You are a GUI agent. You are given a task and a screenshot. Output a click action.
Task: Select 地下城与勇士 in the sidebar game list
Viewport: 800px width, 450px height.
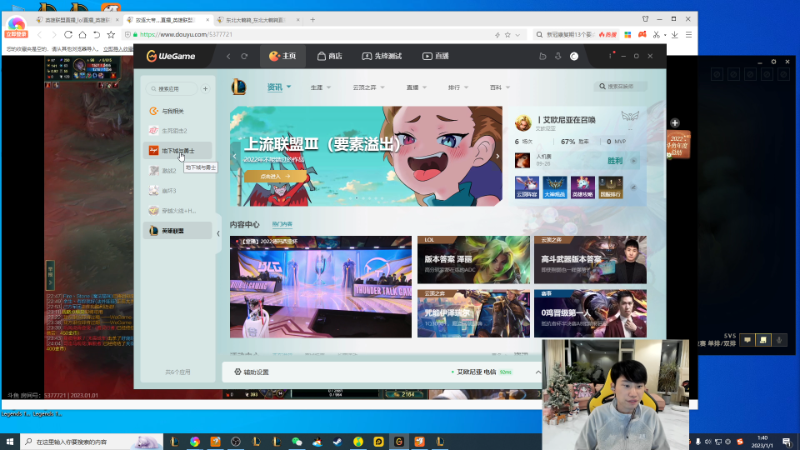[x=177, y=151]
